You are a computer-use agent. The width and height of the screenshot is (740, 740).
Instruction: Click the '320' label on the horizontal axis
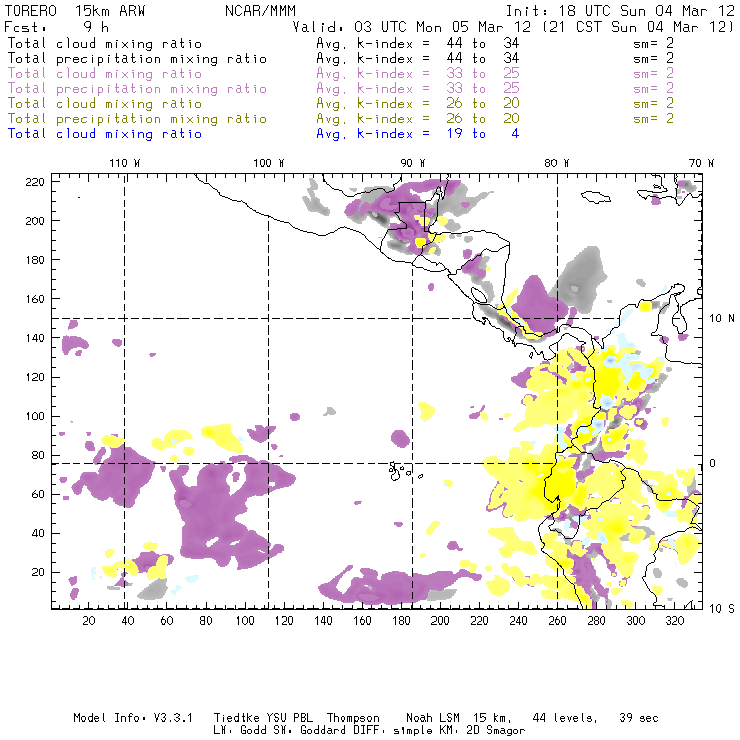tap(674, 621)
